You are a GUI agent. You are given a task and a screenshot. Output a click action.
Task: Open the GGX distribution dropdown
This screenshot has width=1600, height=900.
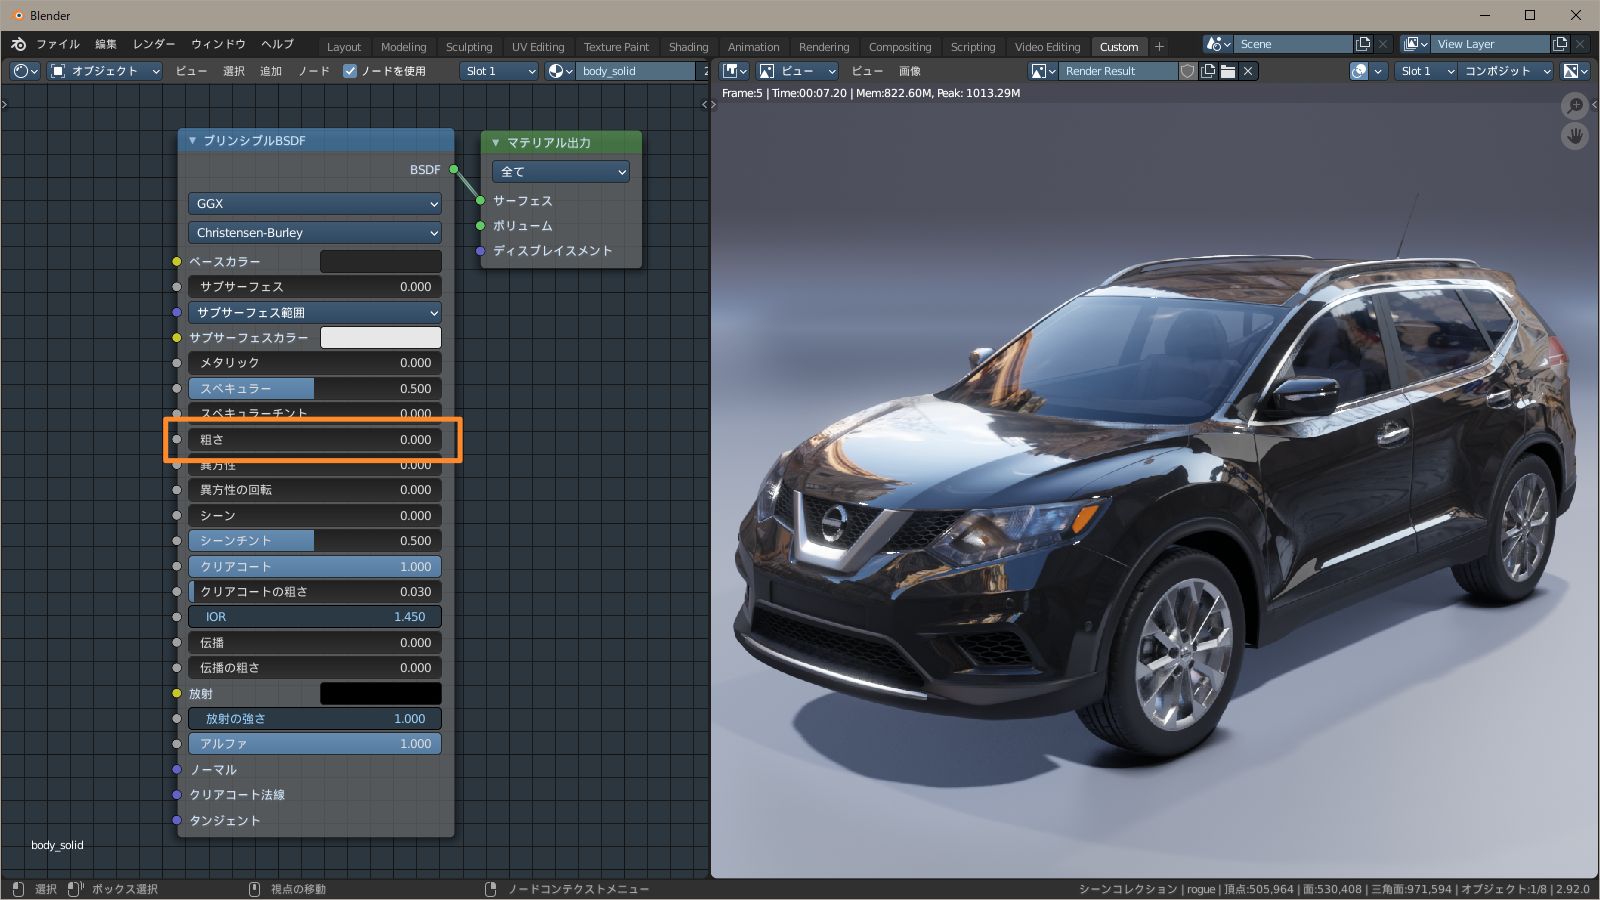pyautogui.click(x=315, y=203)
